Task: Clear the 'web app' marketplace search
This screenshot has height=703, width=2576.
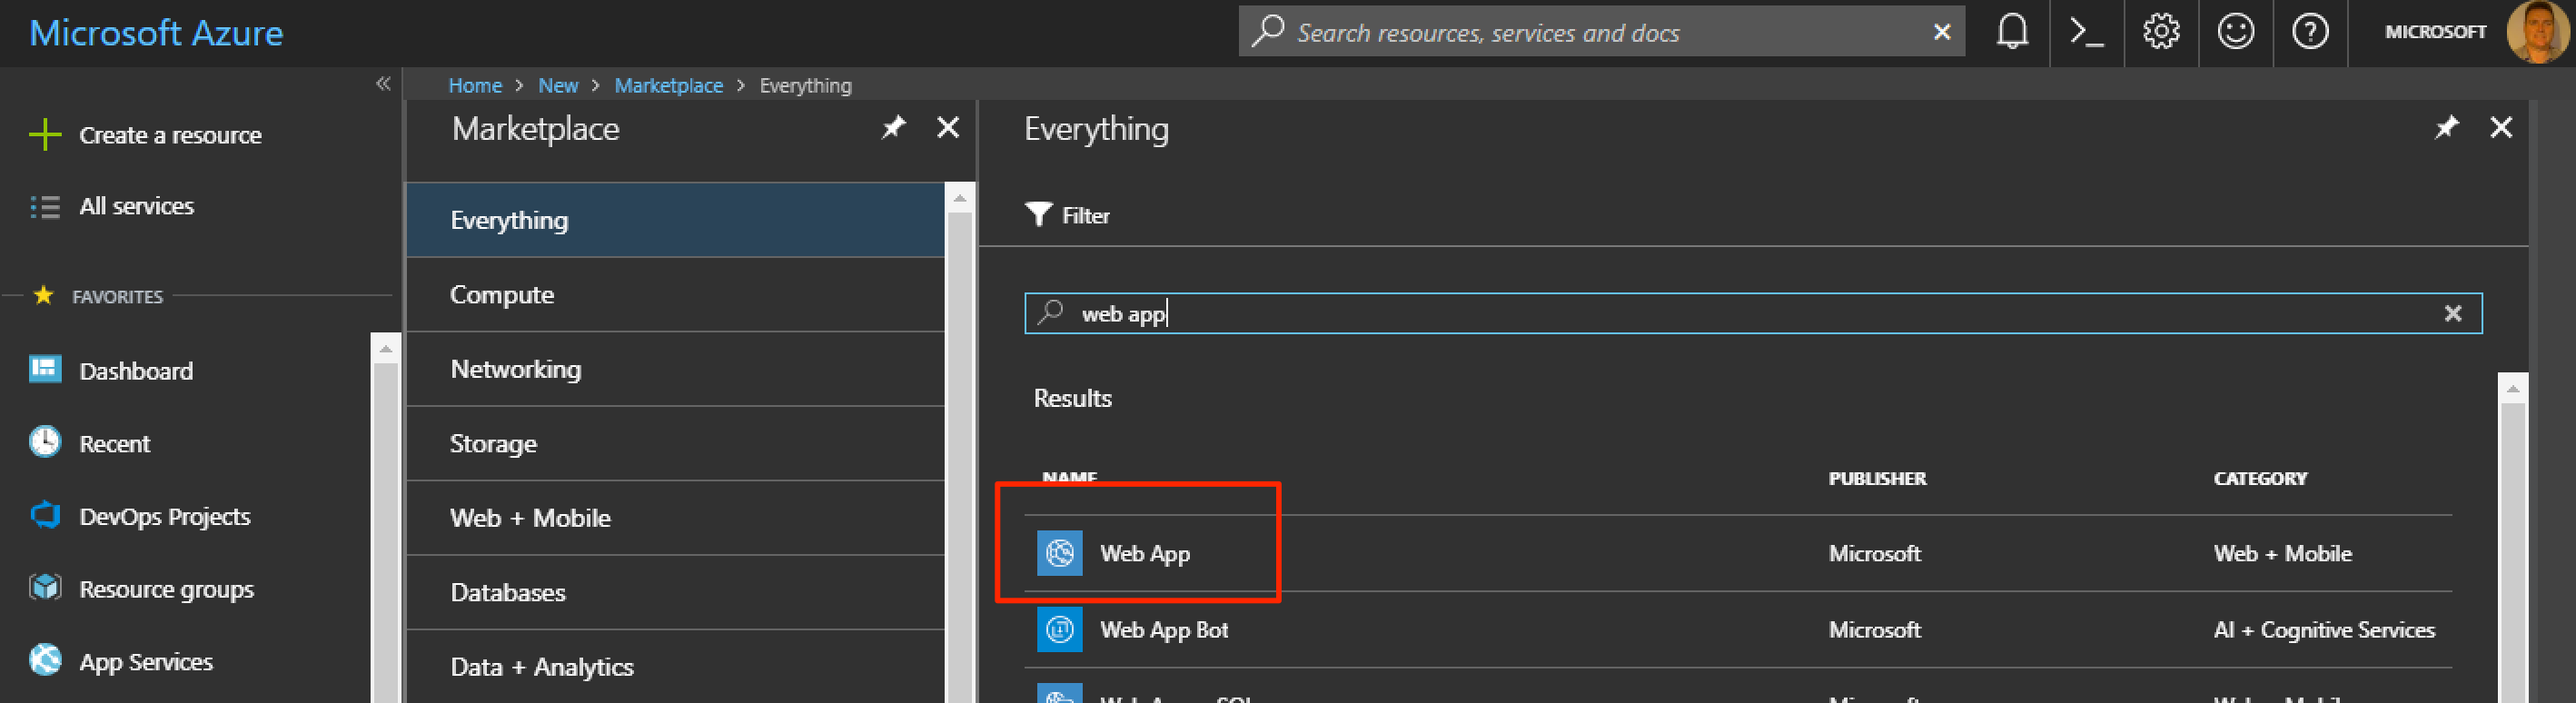Action: click(2453, 314)
